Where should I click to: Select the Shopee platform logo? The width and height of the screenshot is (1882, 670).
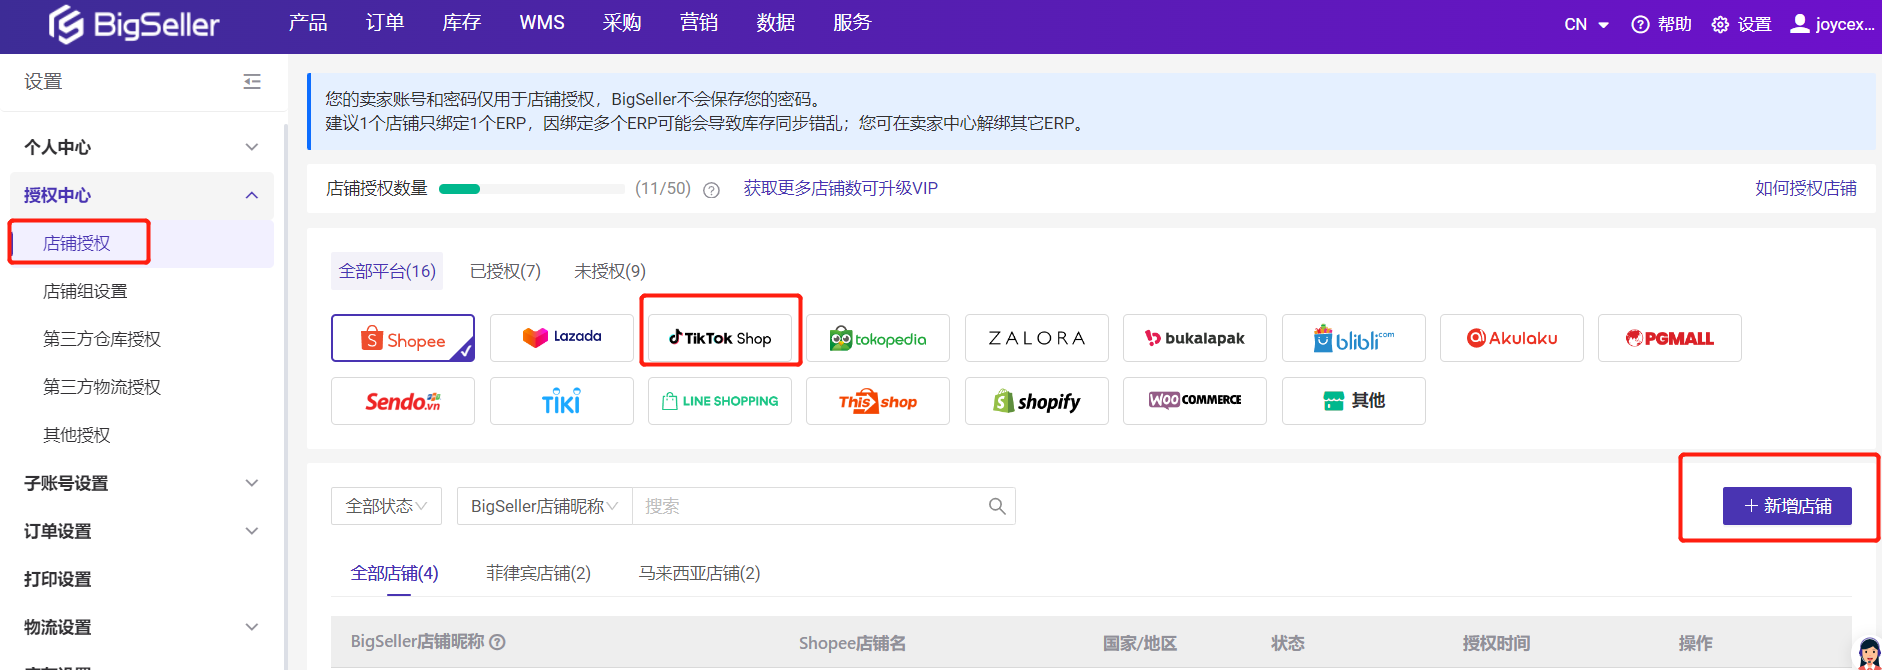(403, 339)
